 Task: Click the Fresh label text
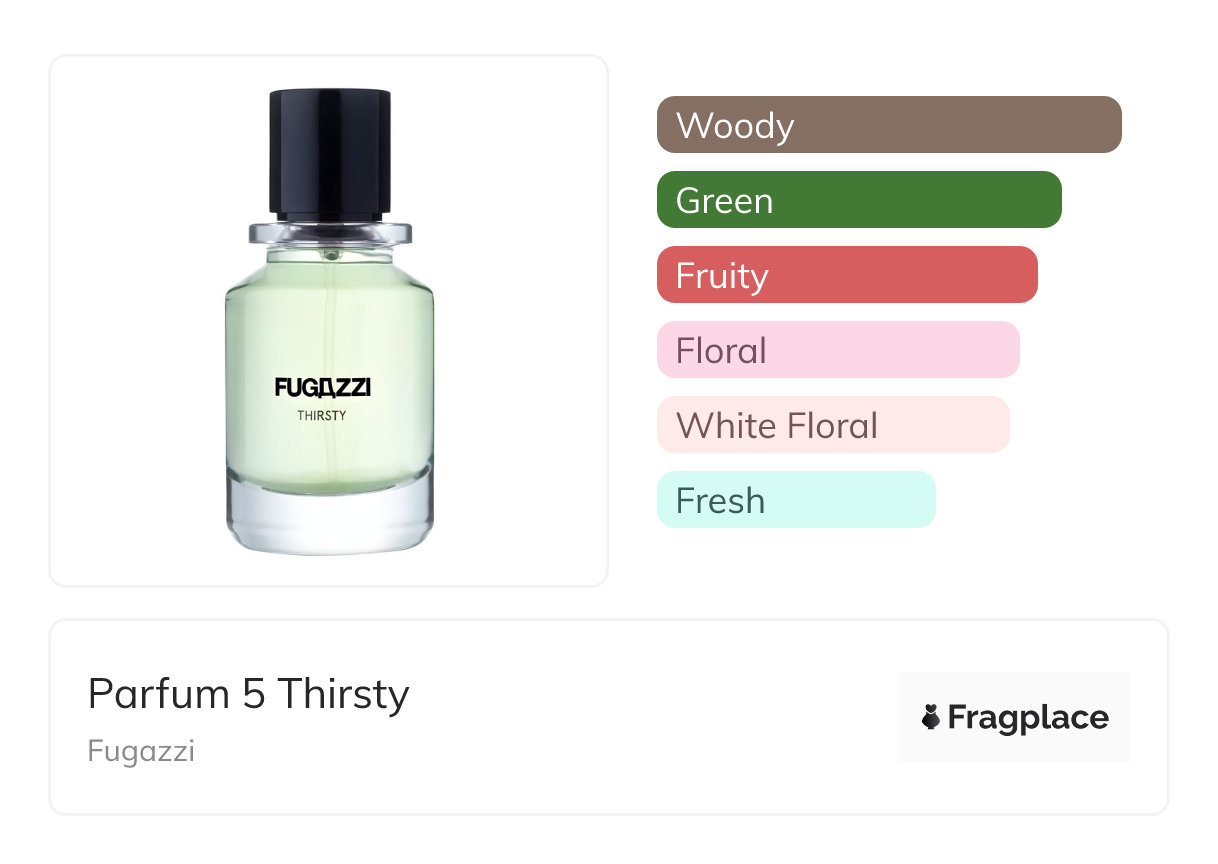click(720, 501)
